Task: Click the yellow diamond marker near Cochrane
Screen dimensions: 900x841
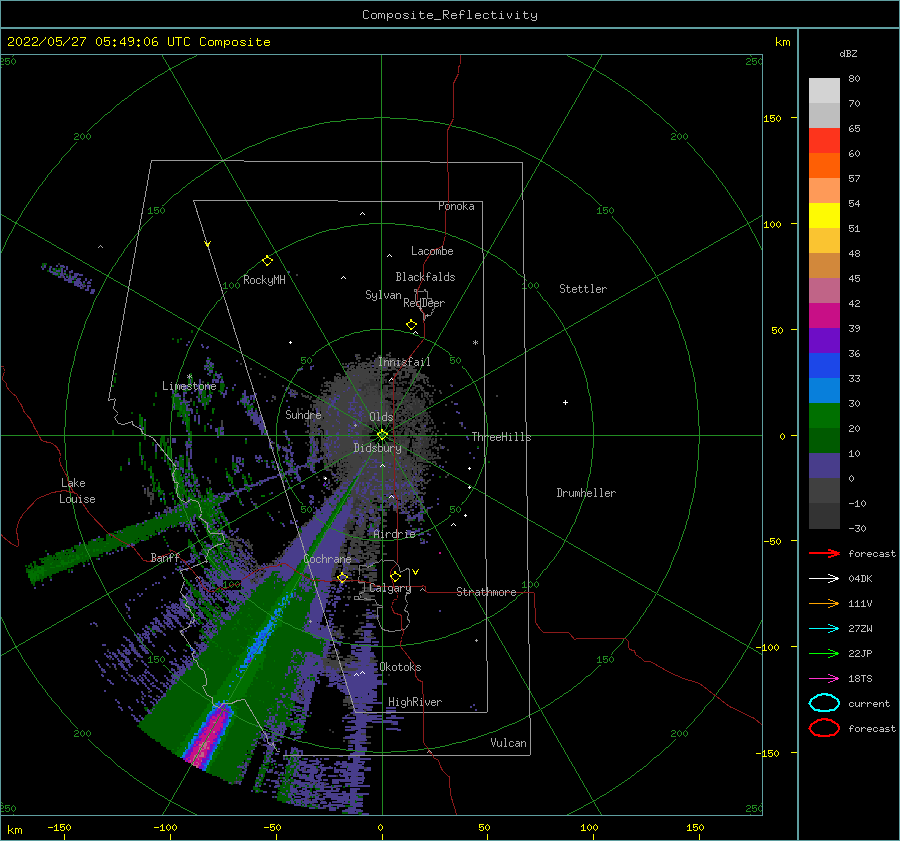Action: pyautogui.click(x=342, y=577)
